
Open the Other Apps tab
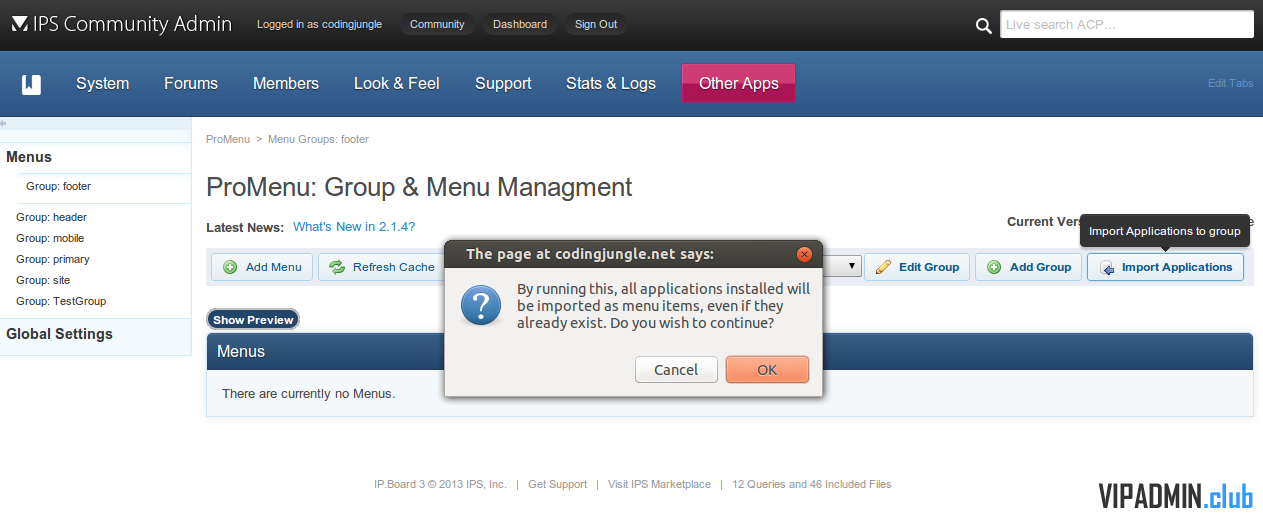click(x=738, y=83)
